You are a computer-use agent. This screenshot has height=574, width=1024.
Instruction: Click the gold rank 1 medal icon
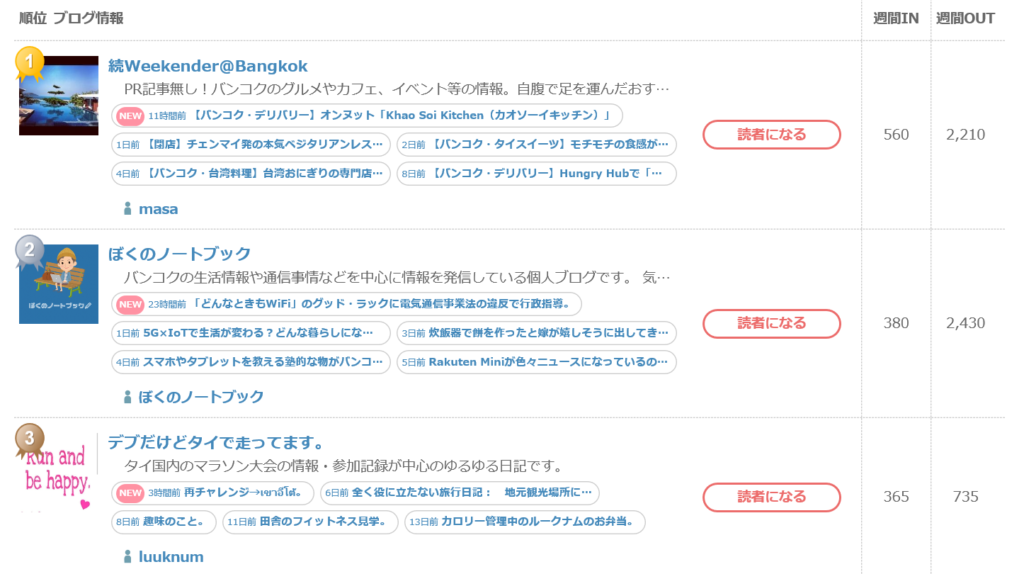[29, 63]
